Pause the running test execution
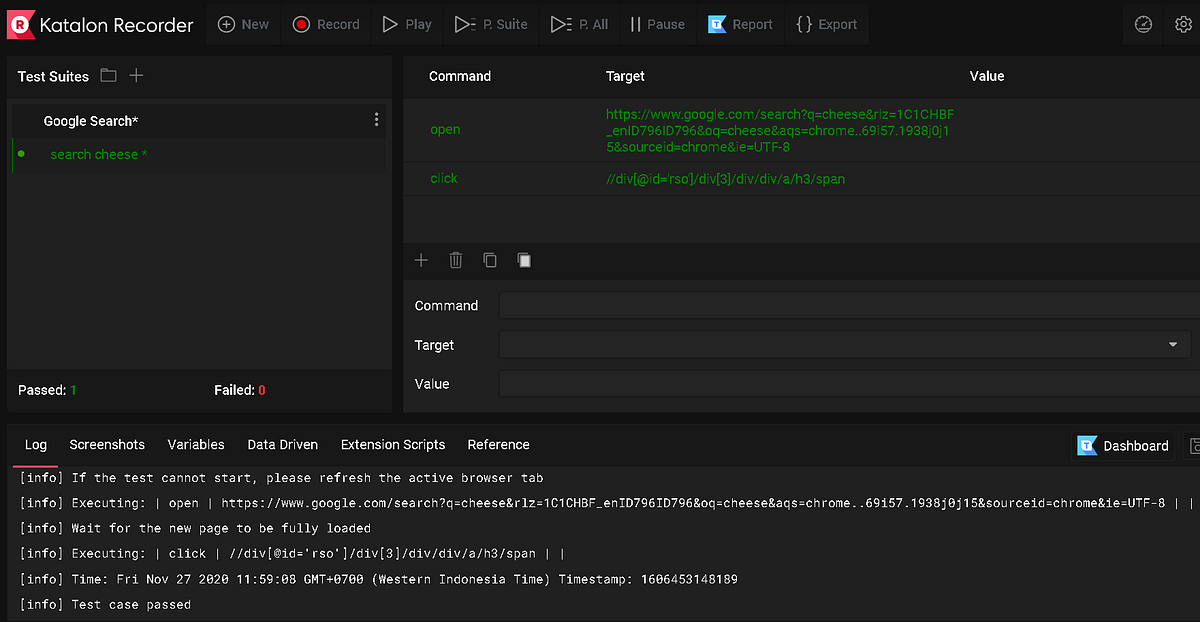This screenshot has width=1200, height=622. tap(657, 24)
